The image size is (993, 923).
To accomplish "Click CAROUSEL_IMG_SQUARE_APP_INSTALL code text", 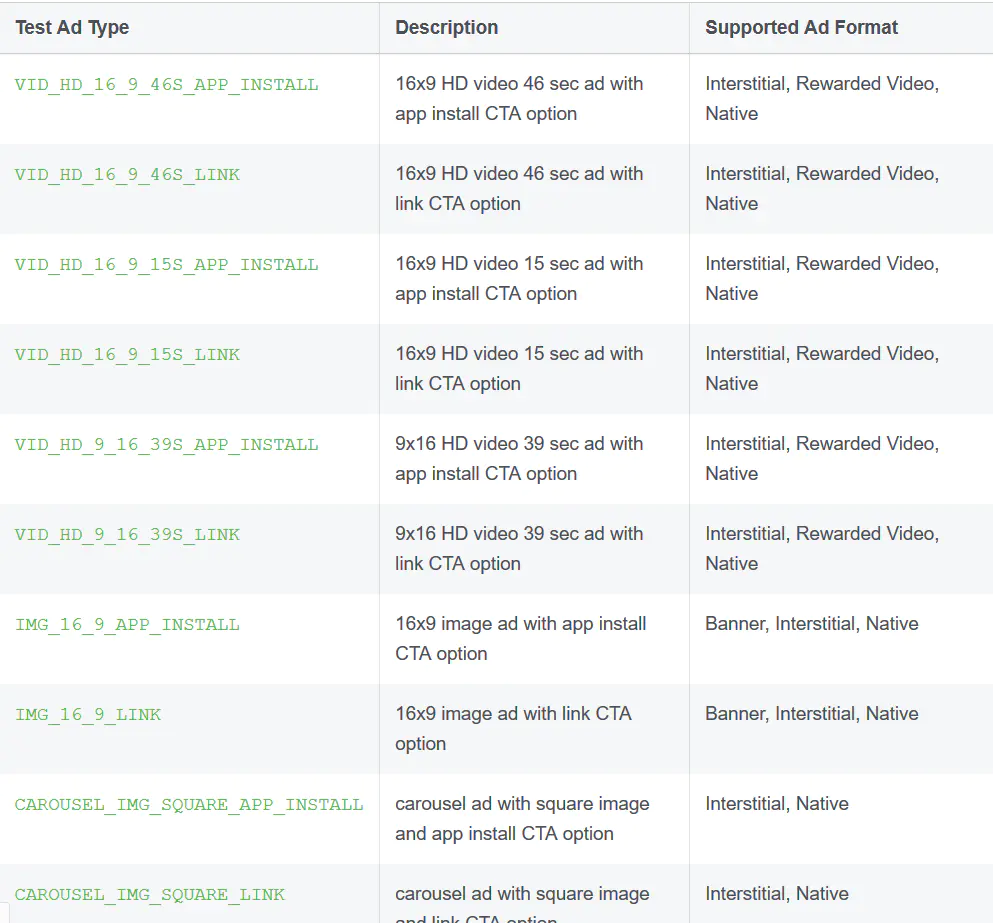I will (x=189, y=805).
